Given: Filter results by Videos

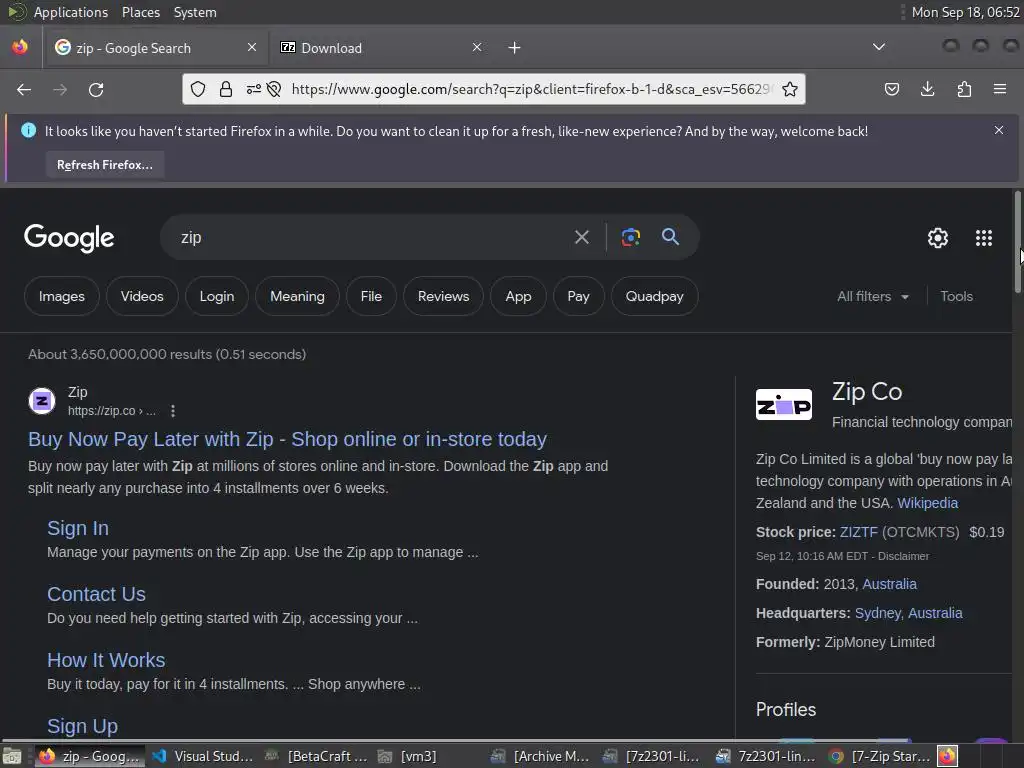Looking at the screenshot, I should [142, 296].
